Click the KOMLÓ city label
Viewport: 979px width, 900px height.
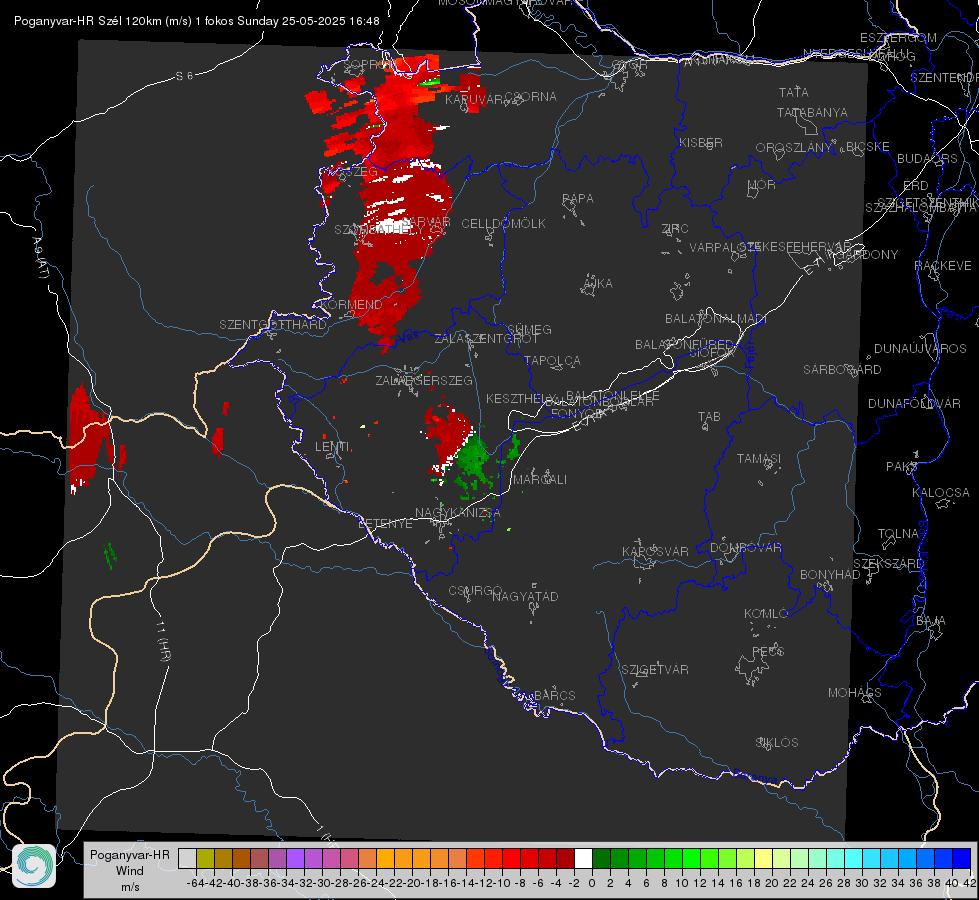click(x=765, y=614)
